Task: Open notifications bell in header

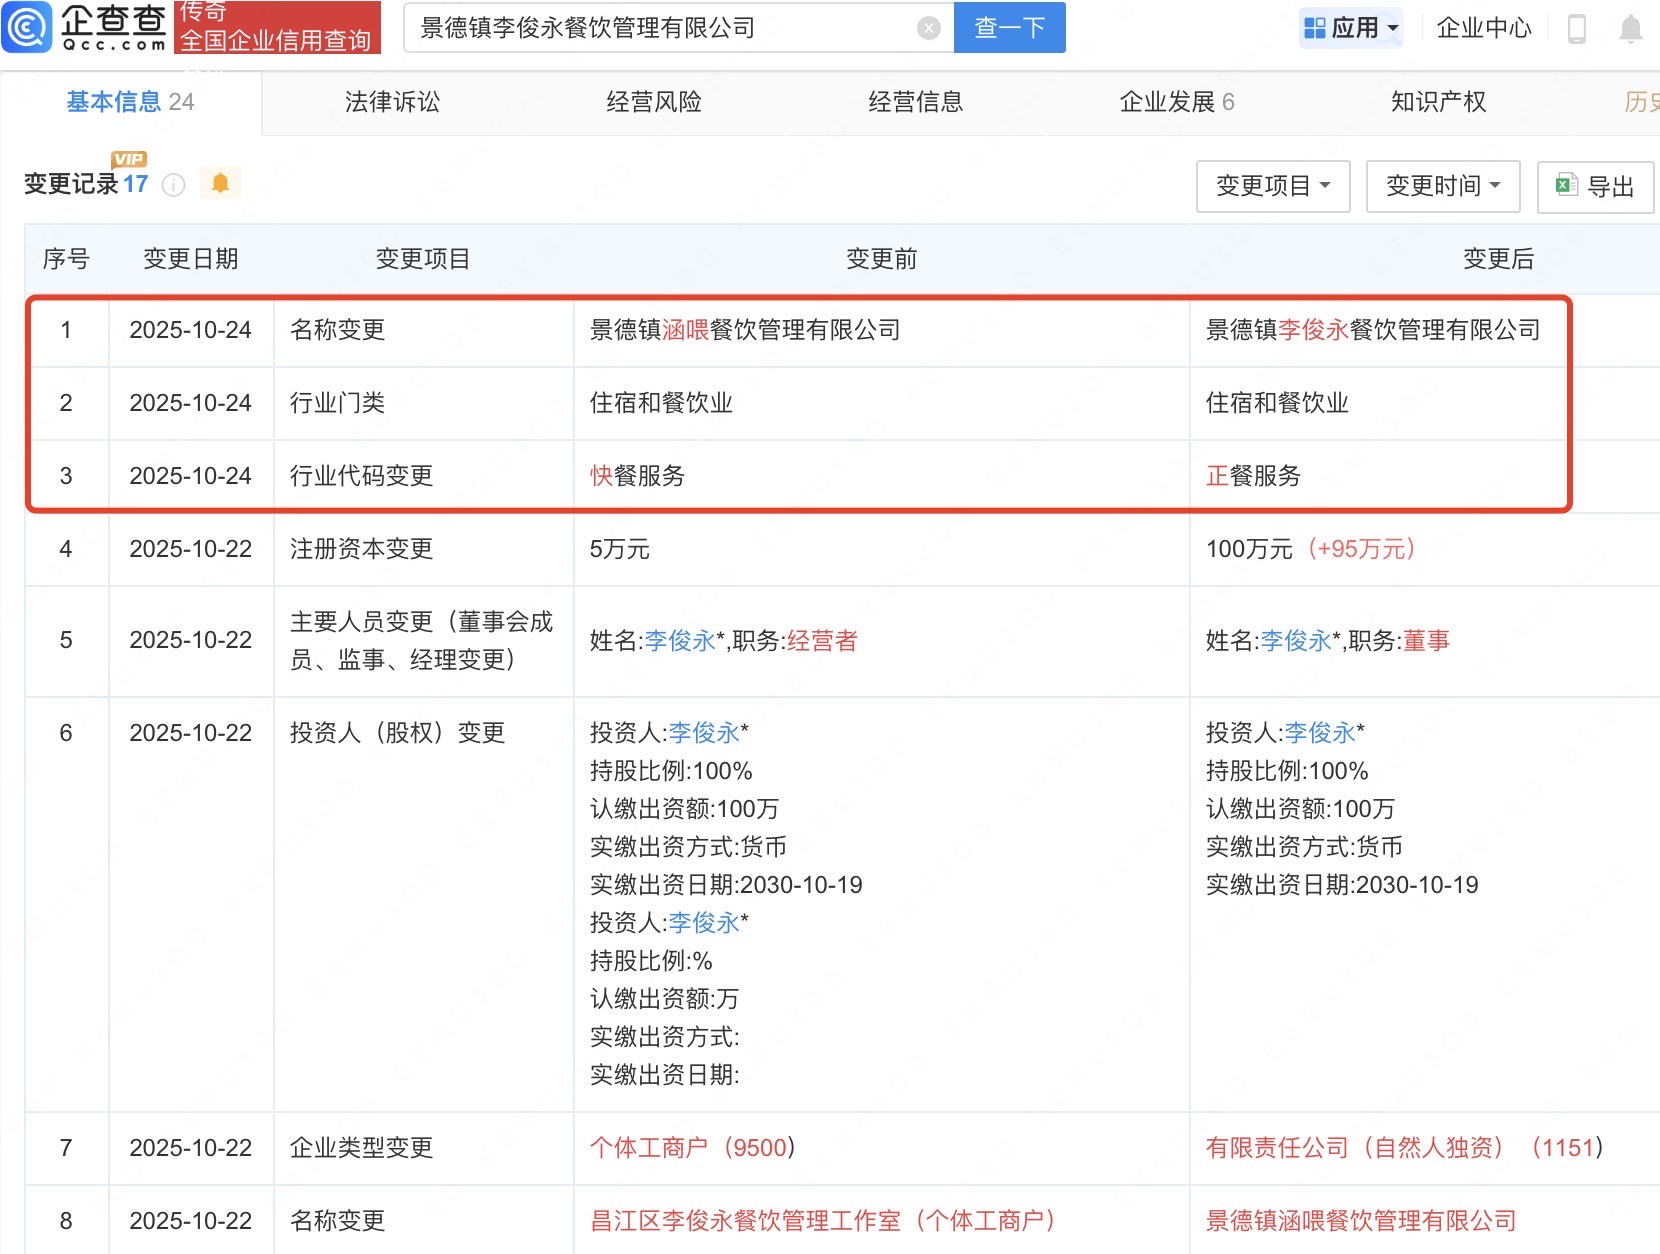Action: pos(1630,29)
